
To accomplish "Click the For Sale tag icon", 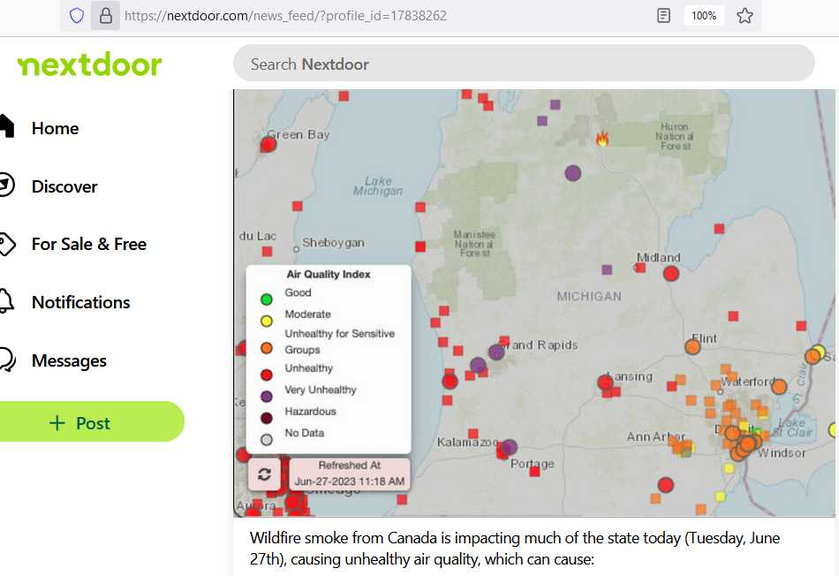I will click(x=7, y=244).
